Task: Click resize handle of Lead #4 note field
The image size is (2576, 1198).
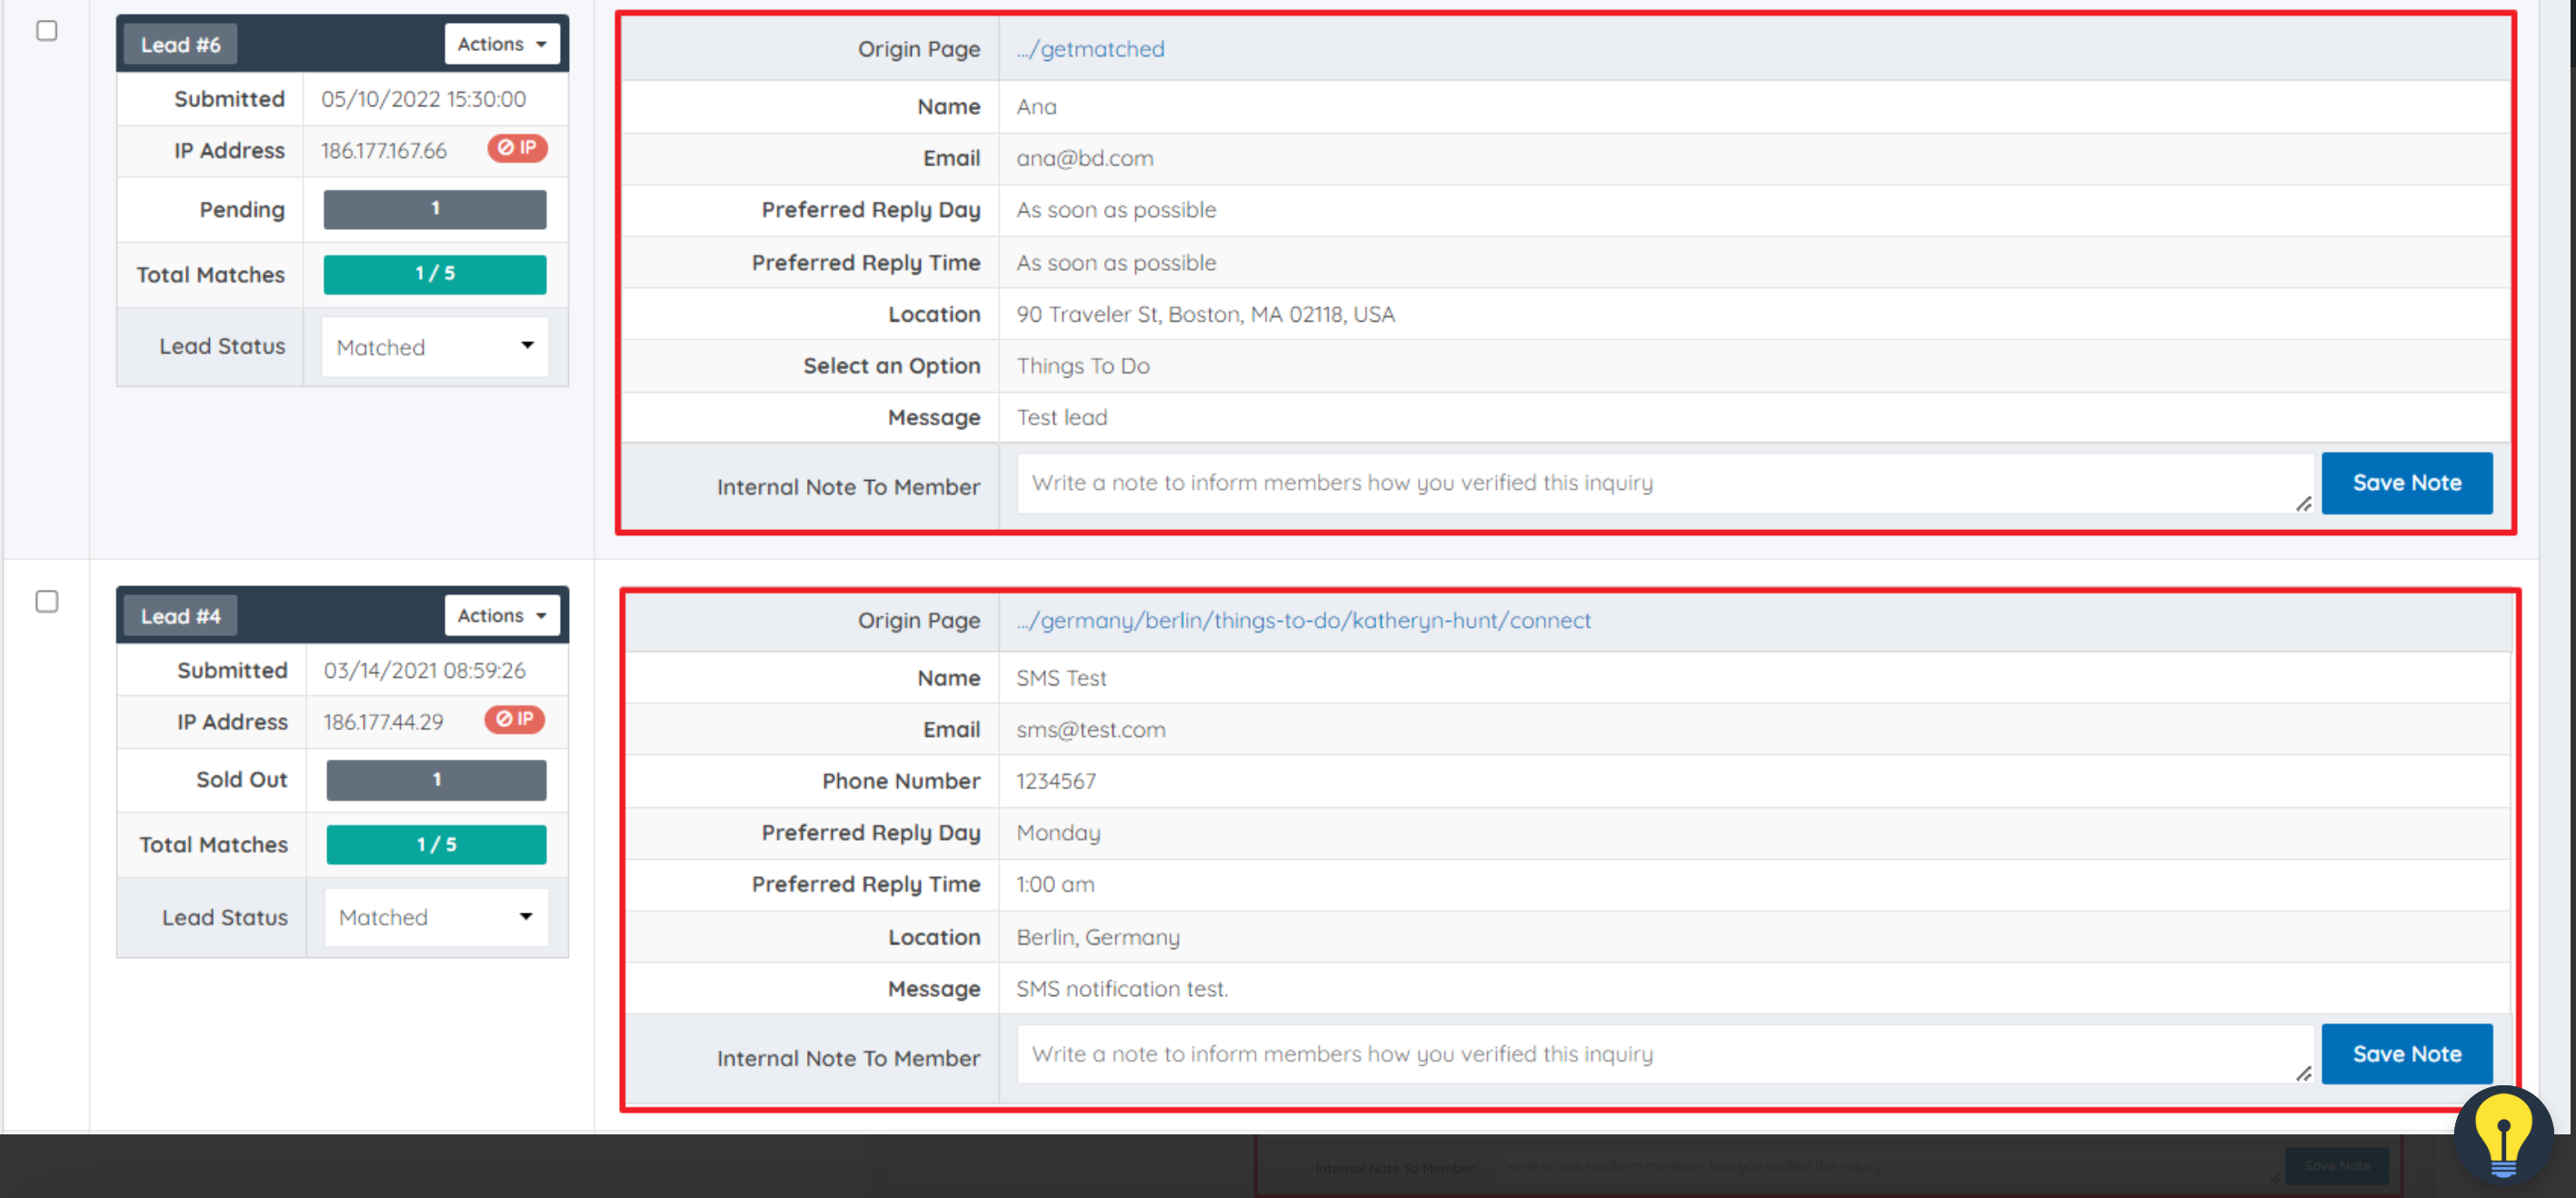Action: coord(2303,1074)
